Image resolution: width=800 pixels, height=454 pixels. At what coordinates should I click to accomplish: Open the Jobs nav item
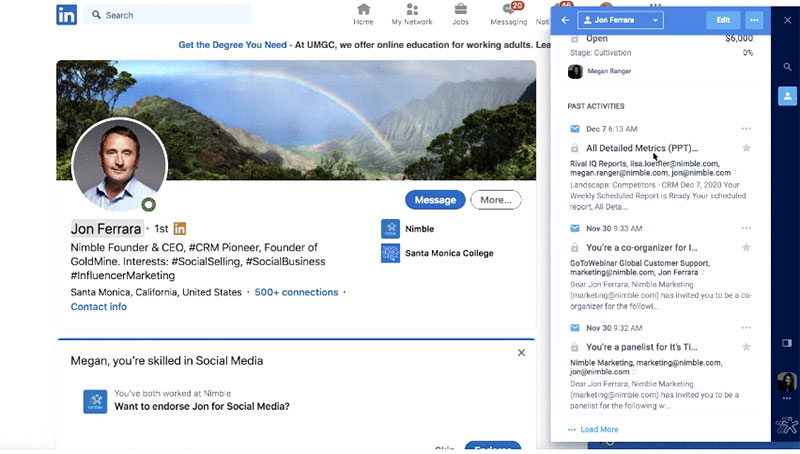point(460,14)
